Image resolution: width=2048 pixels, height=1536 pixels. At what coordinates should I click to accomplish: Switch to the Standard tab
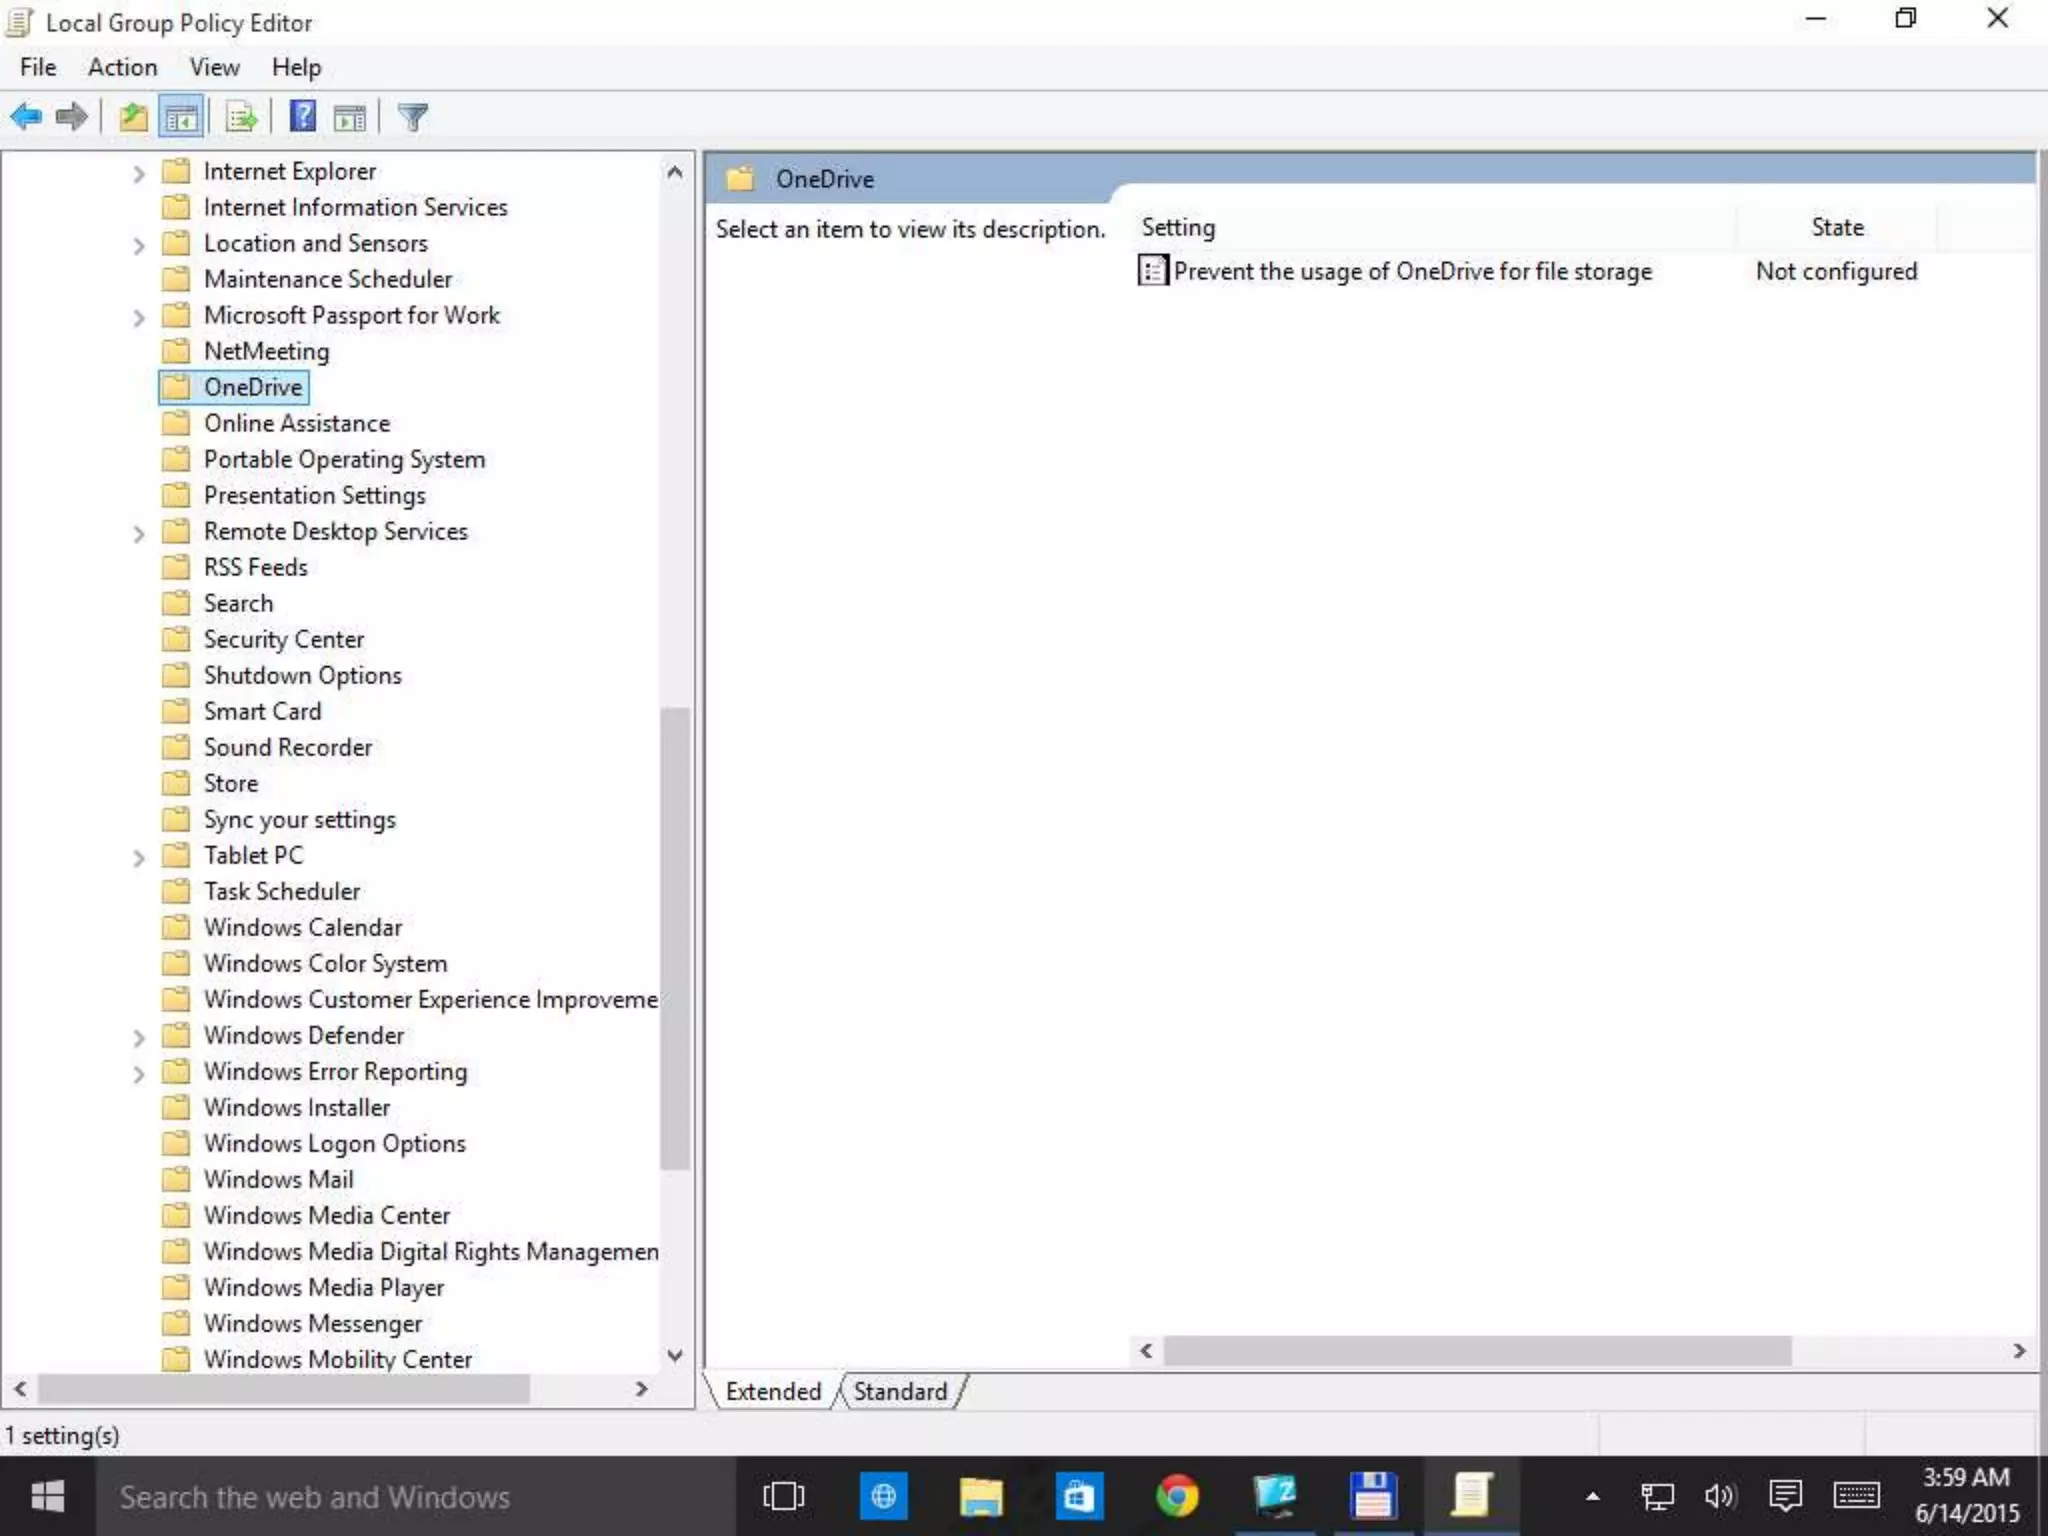900,1391
